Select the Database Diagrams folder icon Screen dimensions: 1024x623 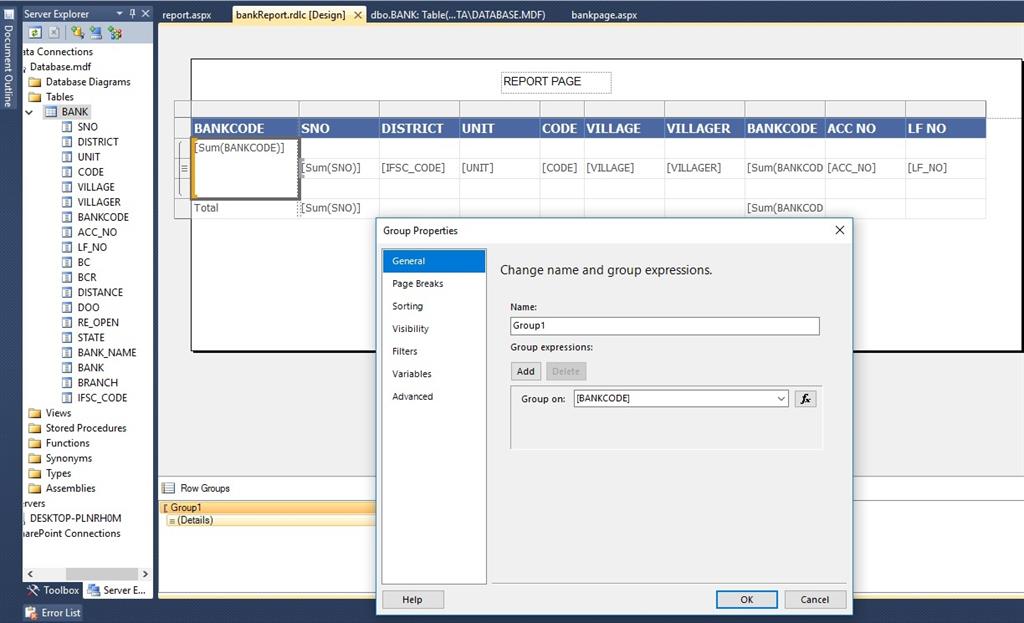pos(35,82)
